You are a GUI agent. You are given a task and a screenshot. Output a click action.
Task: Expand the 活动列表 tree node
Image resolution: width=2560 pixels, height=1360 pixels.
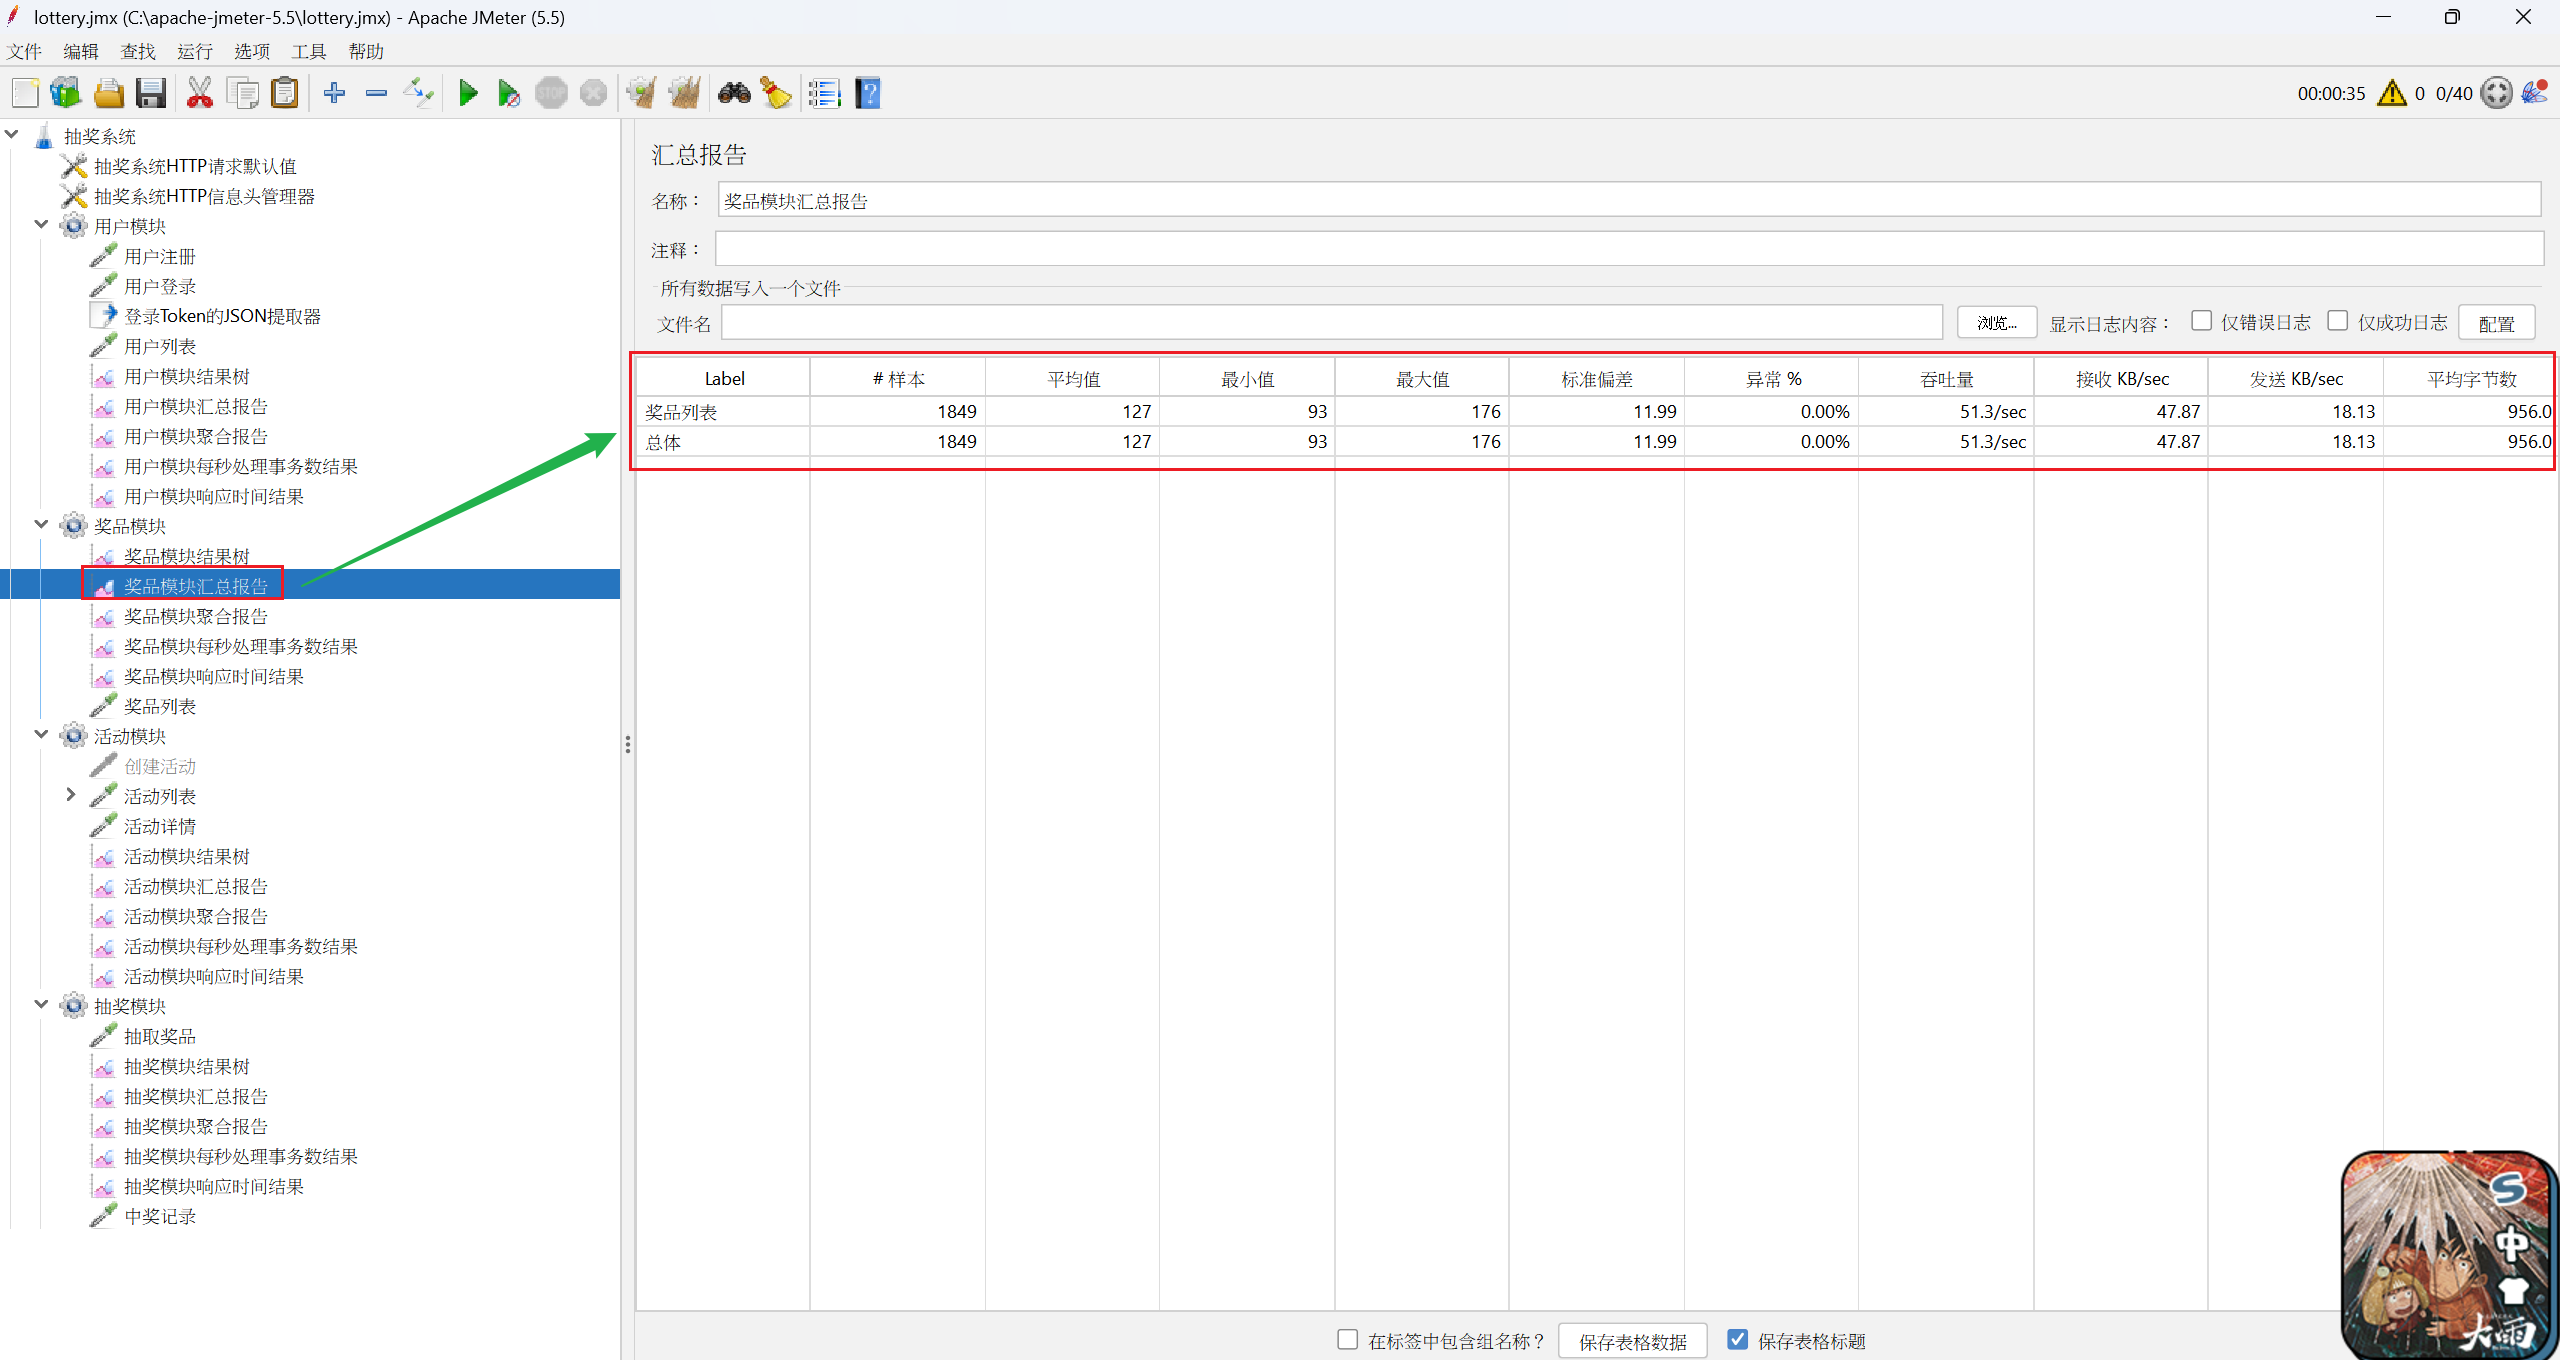click(70, 795)
